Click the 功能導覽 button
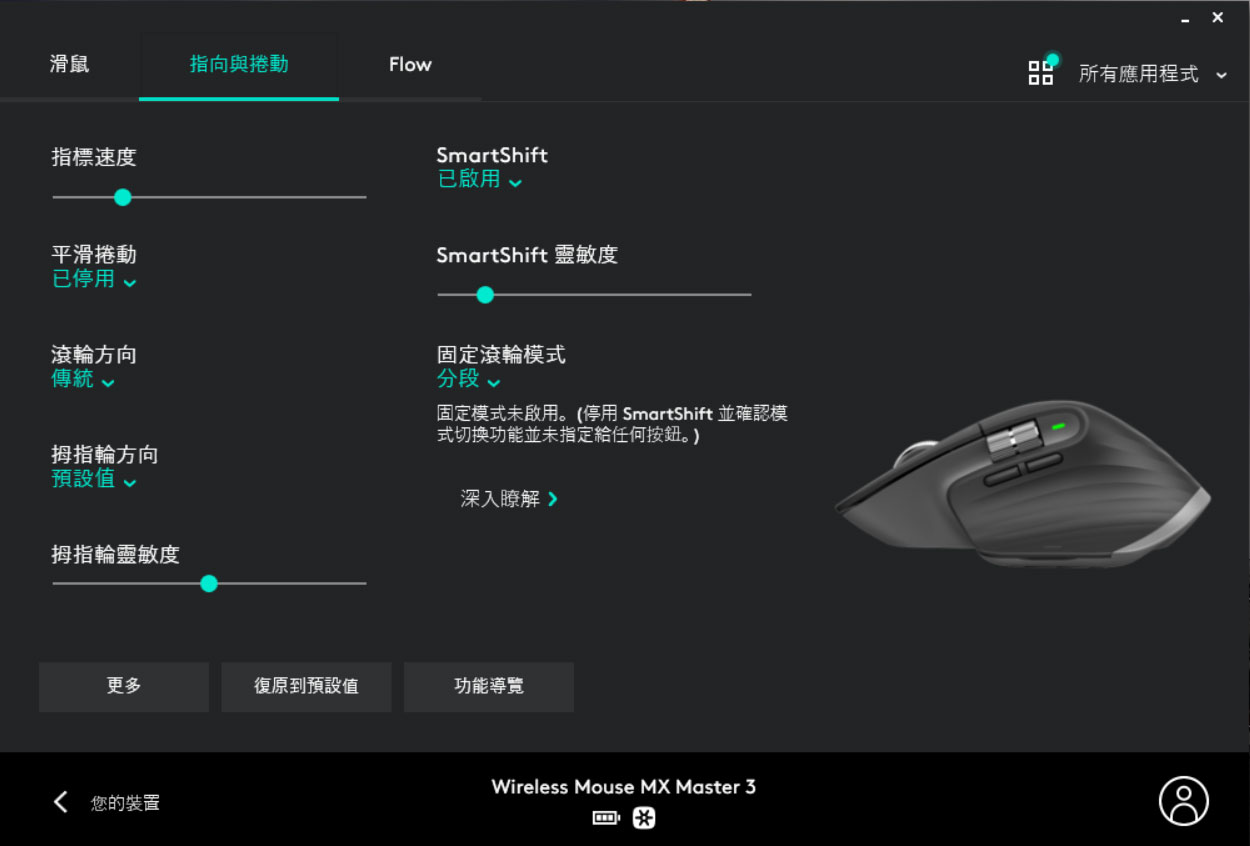Image resolution: width=1250 pixels, height=846 pixels. coord(488,686)
